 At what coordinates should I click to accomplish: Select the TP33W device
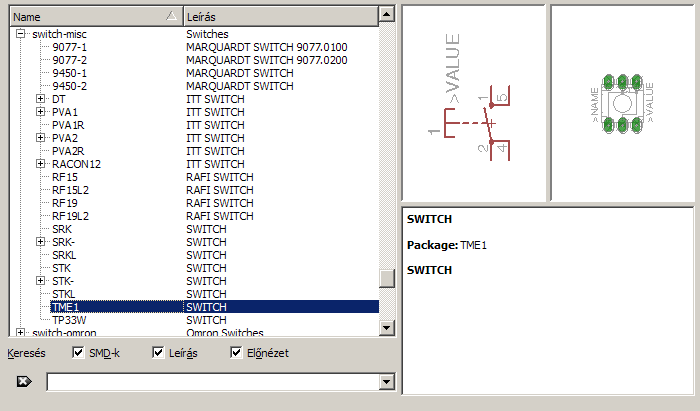pyautogui.click(x=69, y=320)
